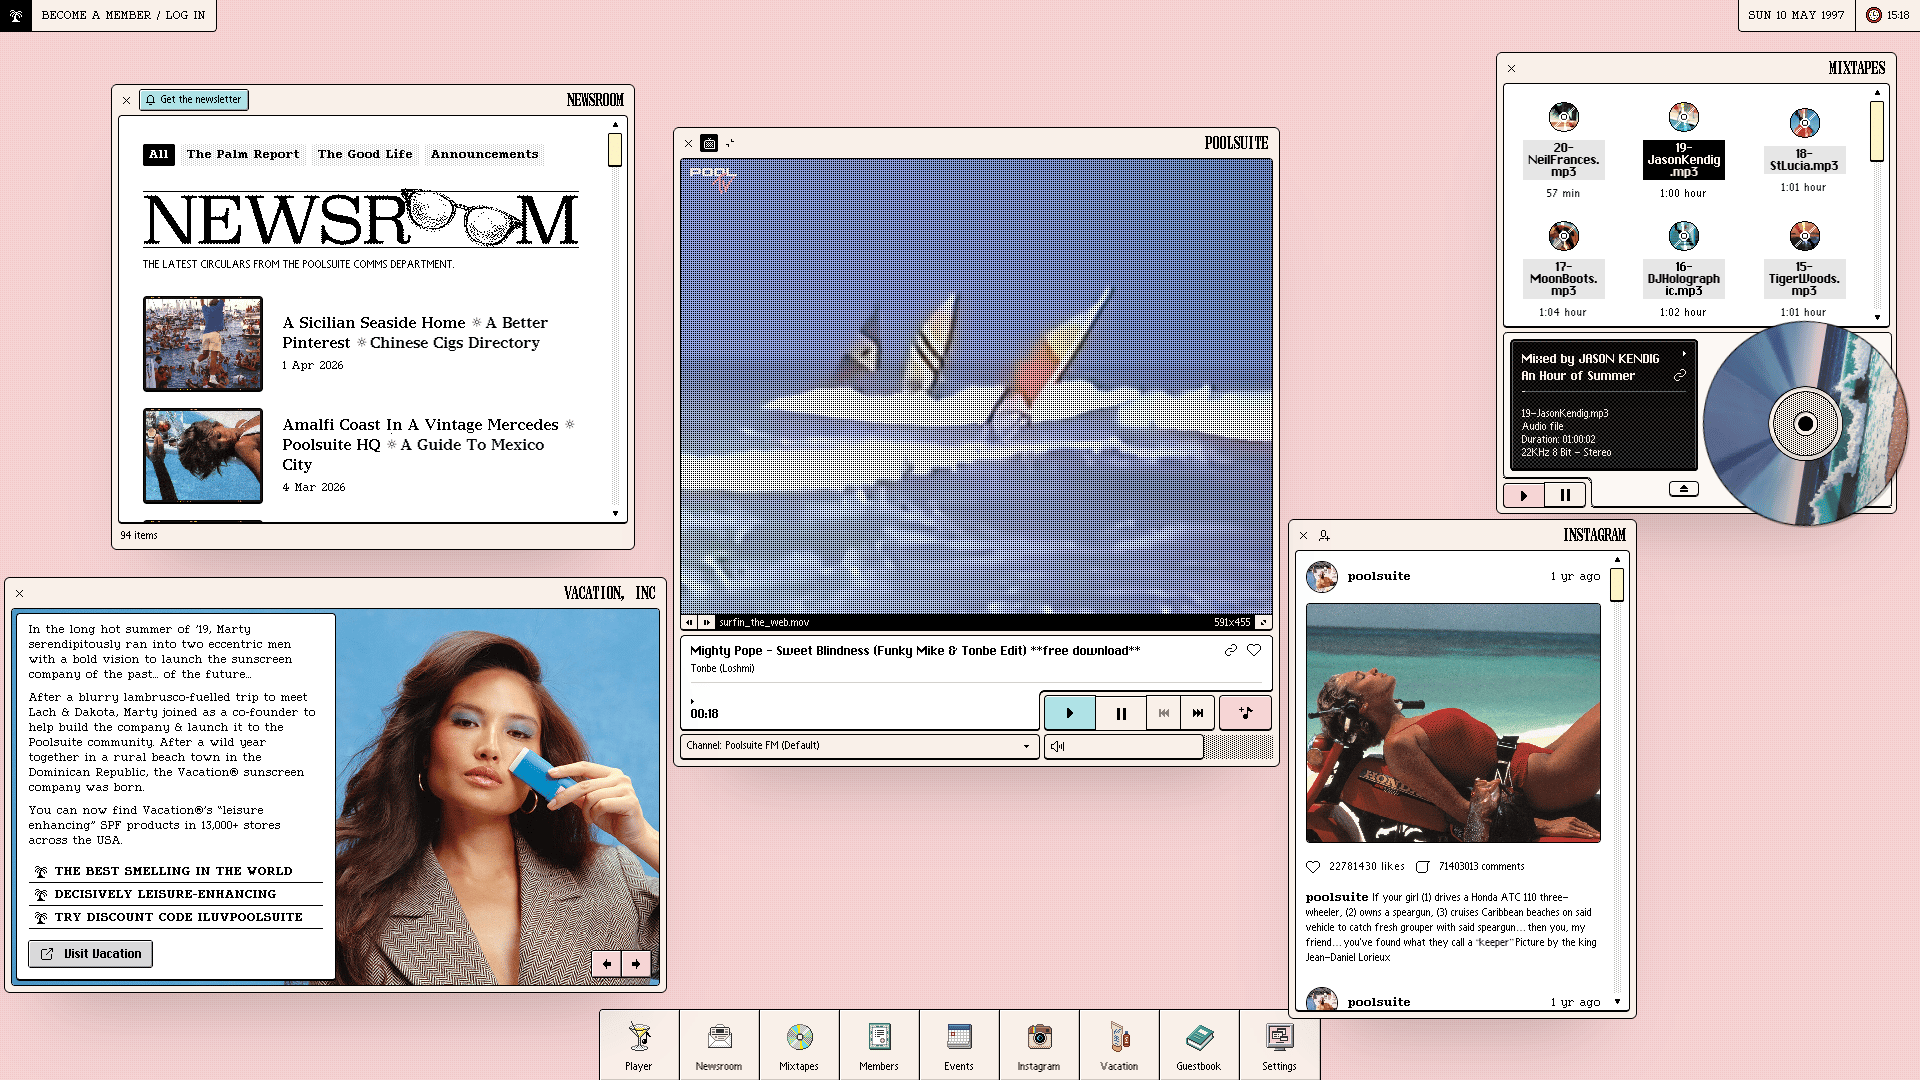
Task: Switch to the Announcements tab
Action: [485, 154]
